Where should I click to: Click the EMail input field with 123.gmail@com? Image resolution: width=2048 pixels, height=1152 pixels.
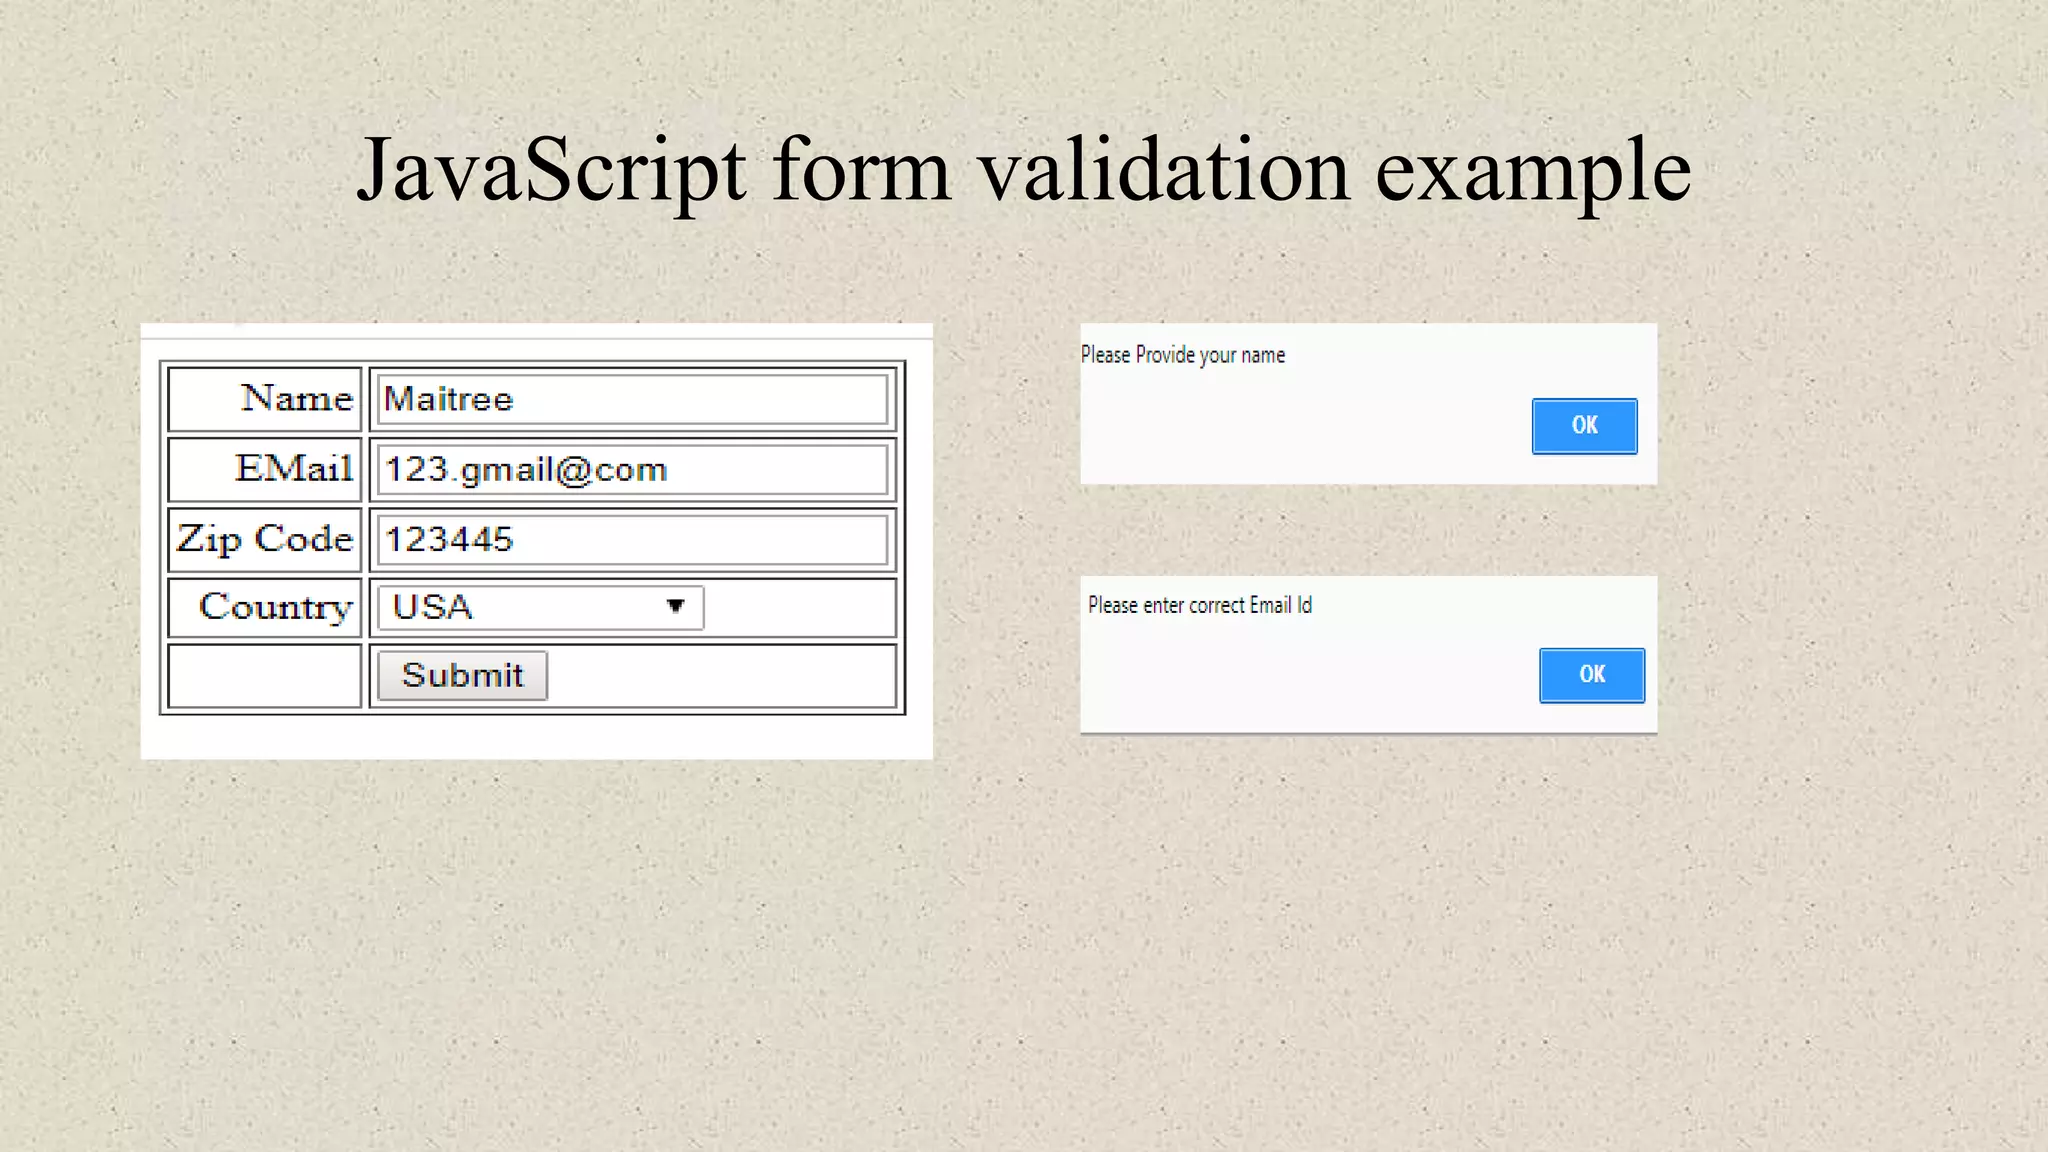632,469
